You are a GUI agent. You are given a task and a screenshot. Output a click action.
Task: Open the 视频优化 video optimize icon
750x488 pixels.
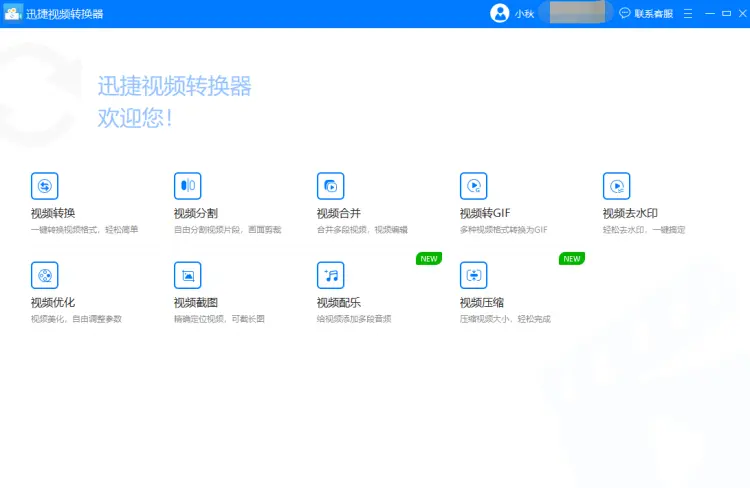[x=44, y=275]
